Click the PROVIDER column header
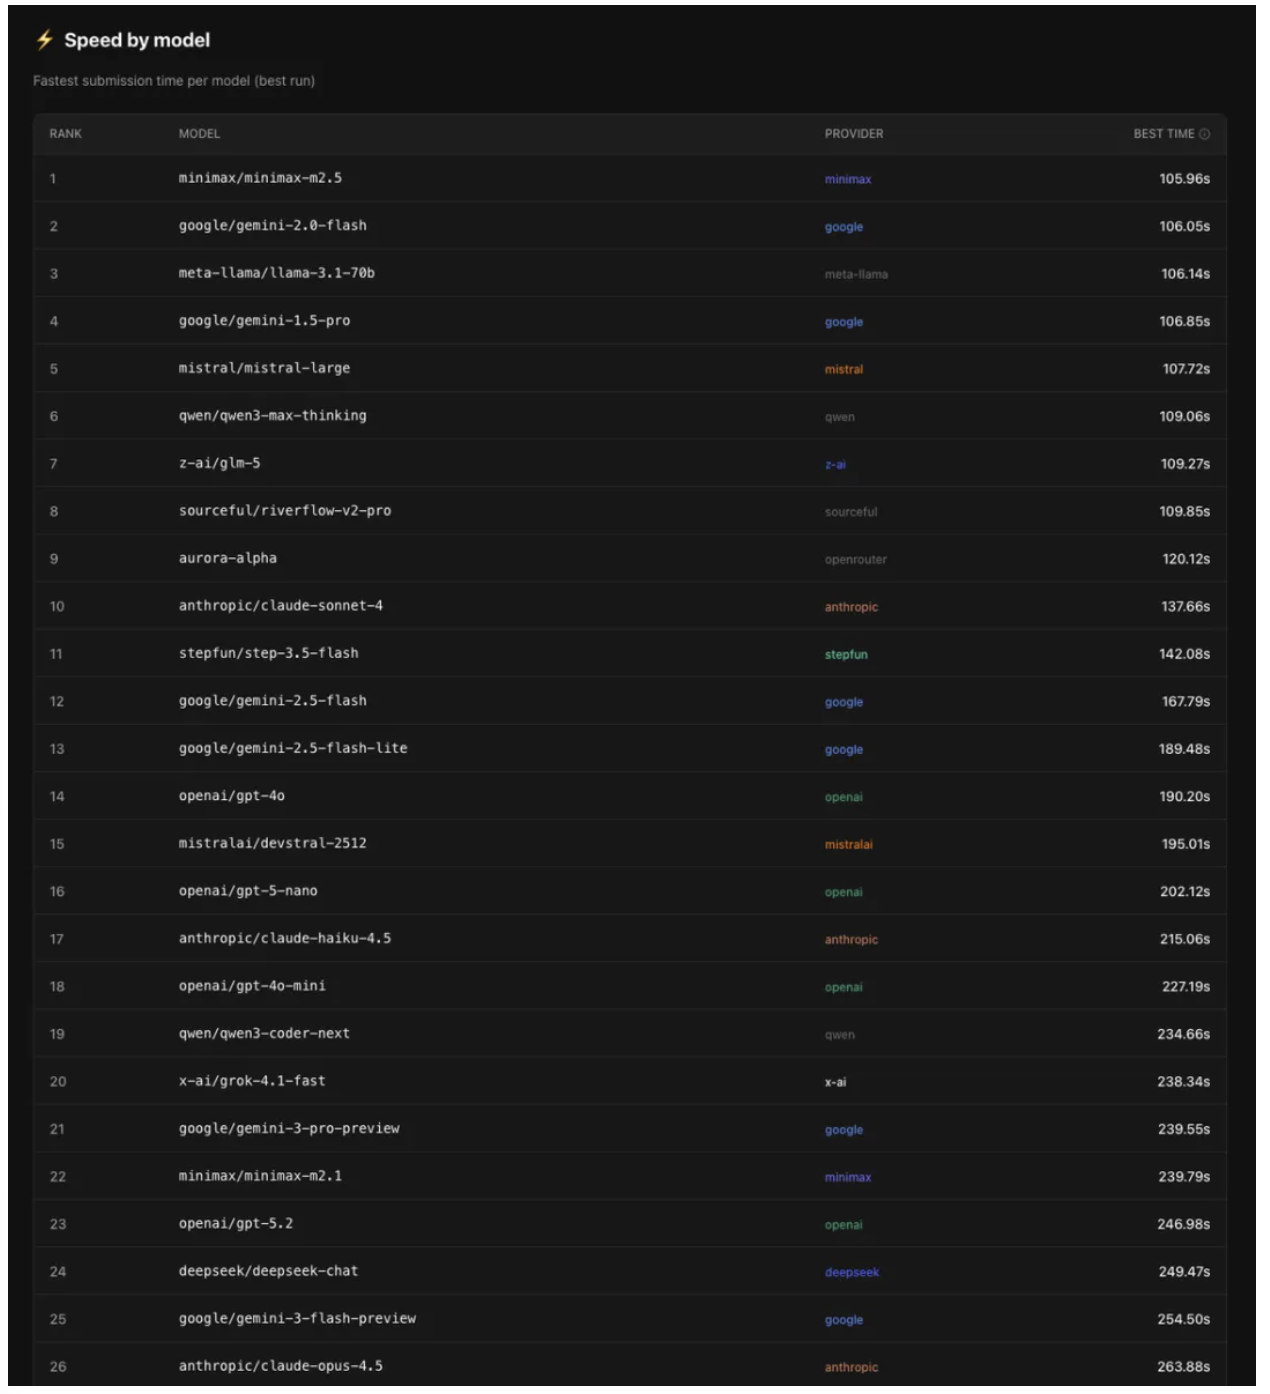Screen dimensions: 1270x1394 (x=854, y=134)
